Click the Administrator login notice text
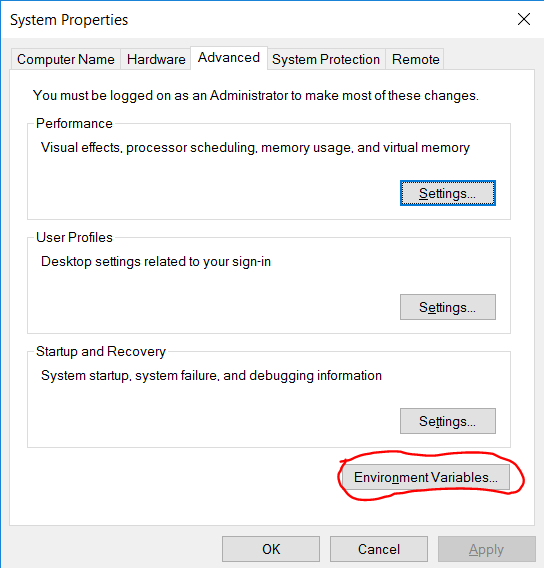The height and width of the screenshot is (568, 544). (x=256, y=96)
